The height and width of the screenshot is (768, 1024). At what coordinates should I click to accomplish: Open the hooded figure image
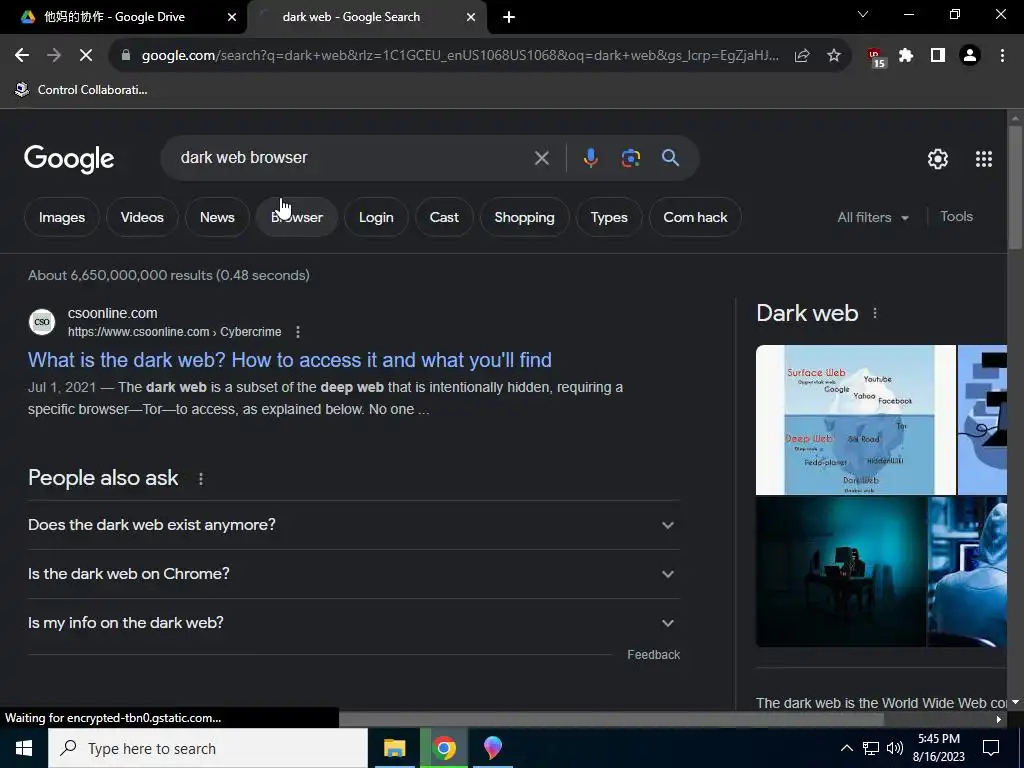tap(967, 571)
